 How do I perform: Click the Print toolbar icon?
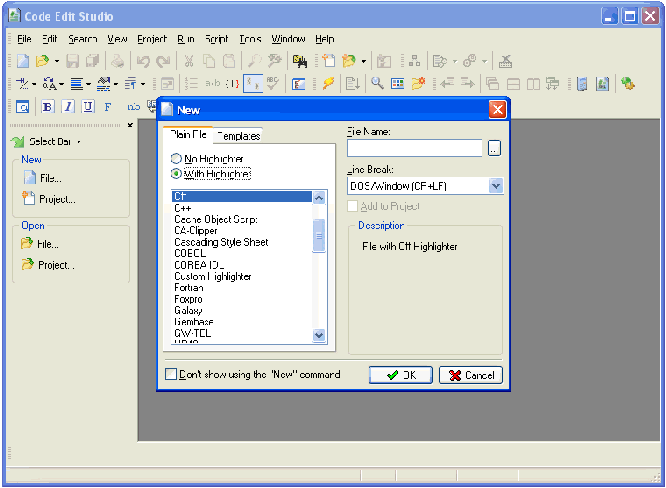click(117, 61)
